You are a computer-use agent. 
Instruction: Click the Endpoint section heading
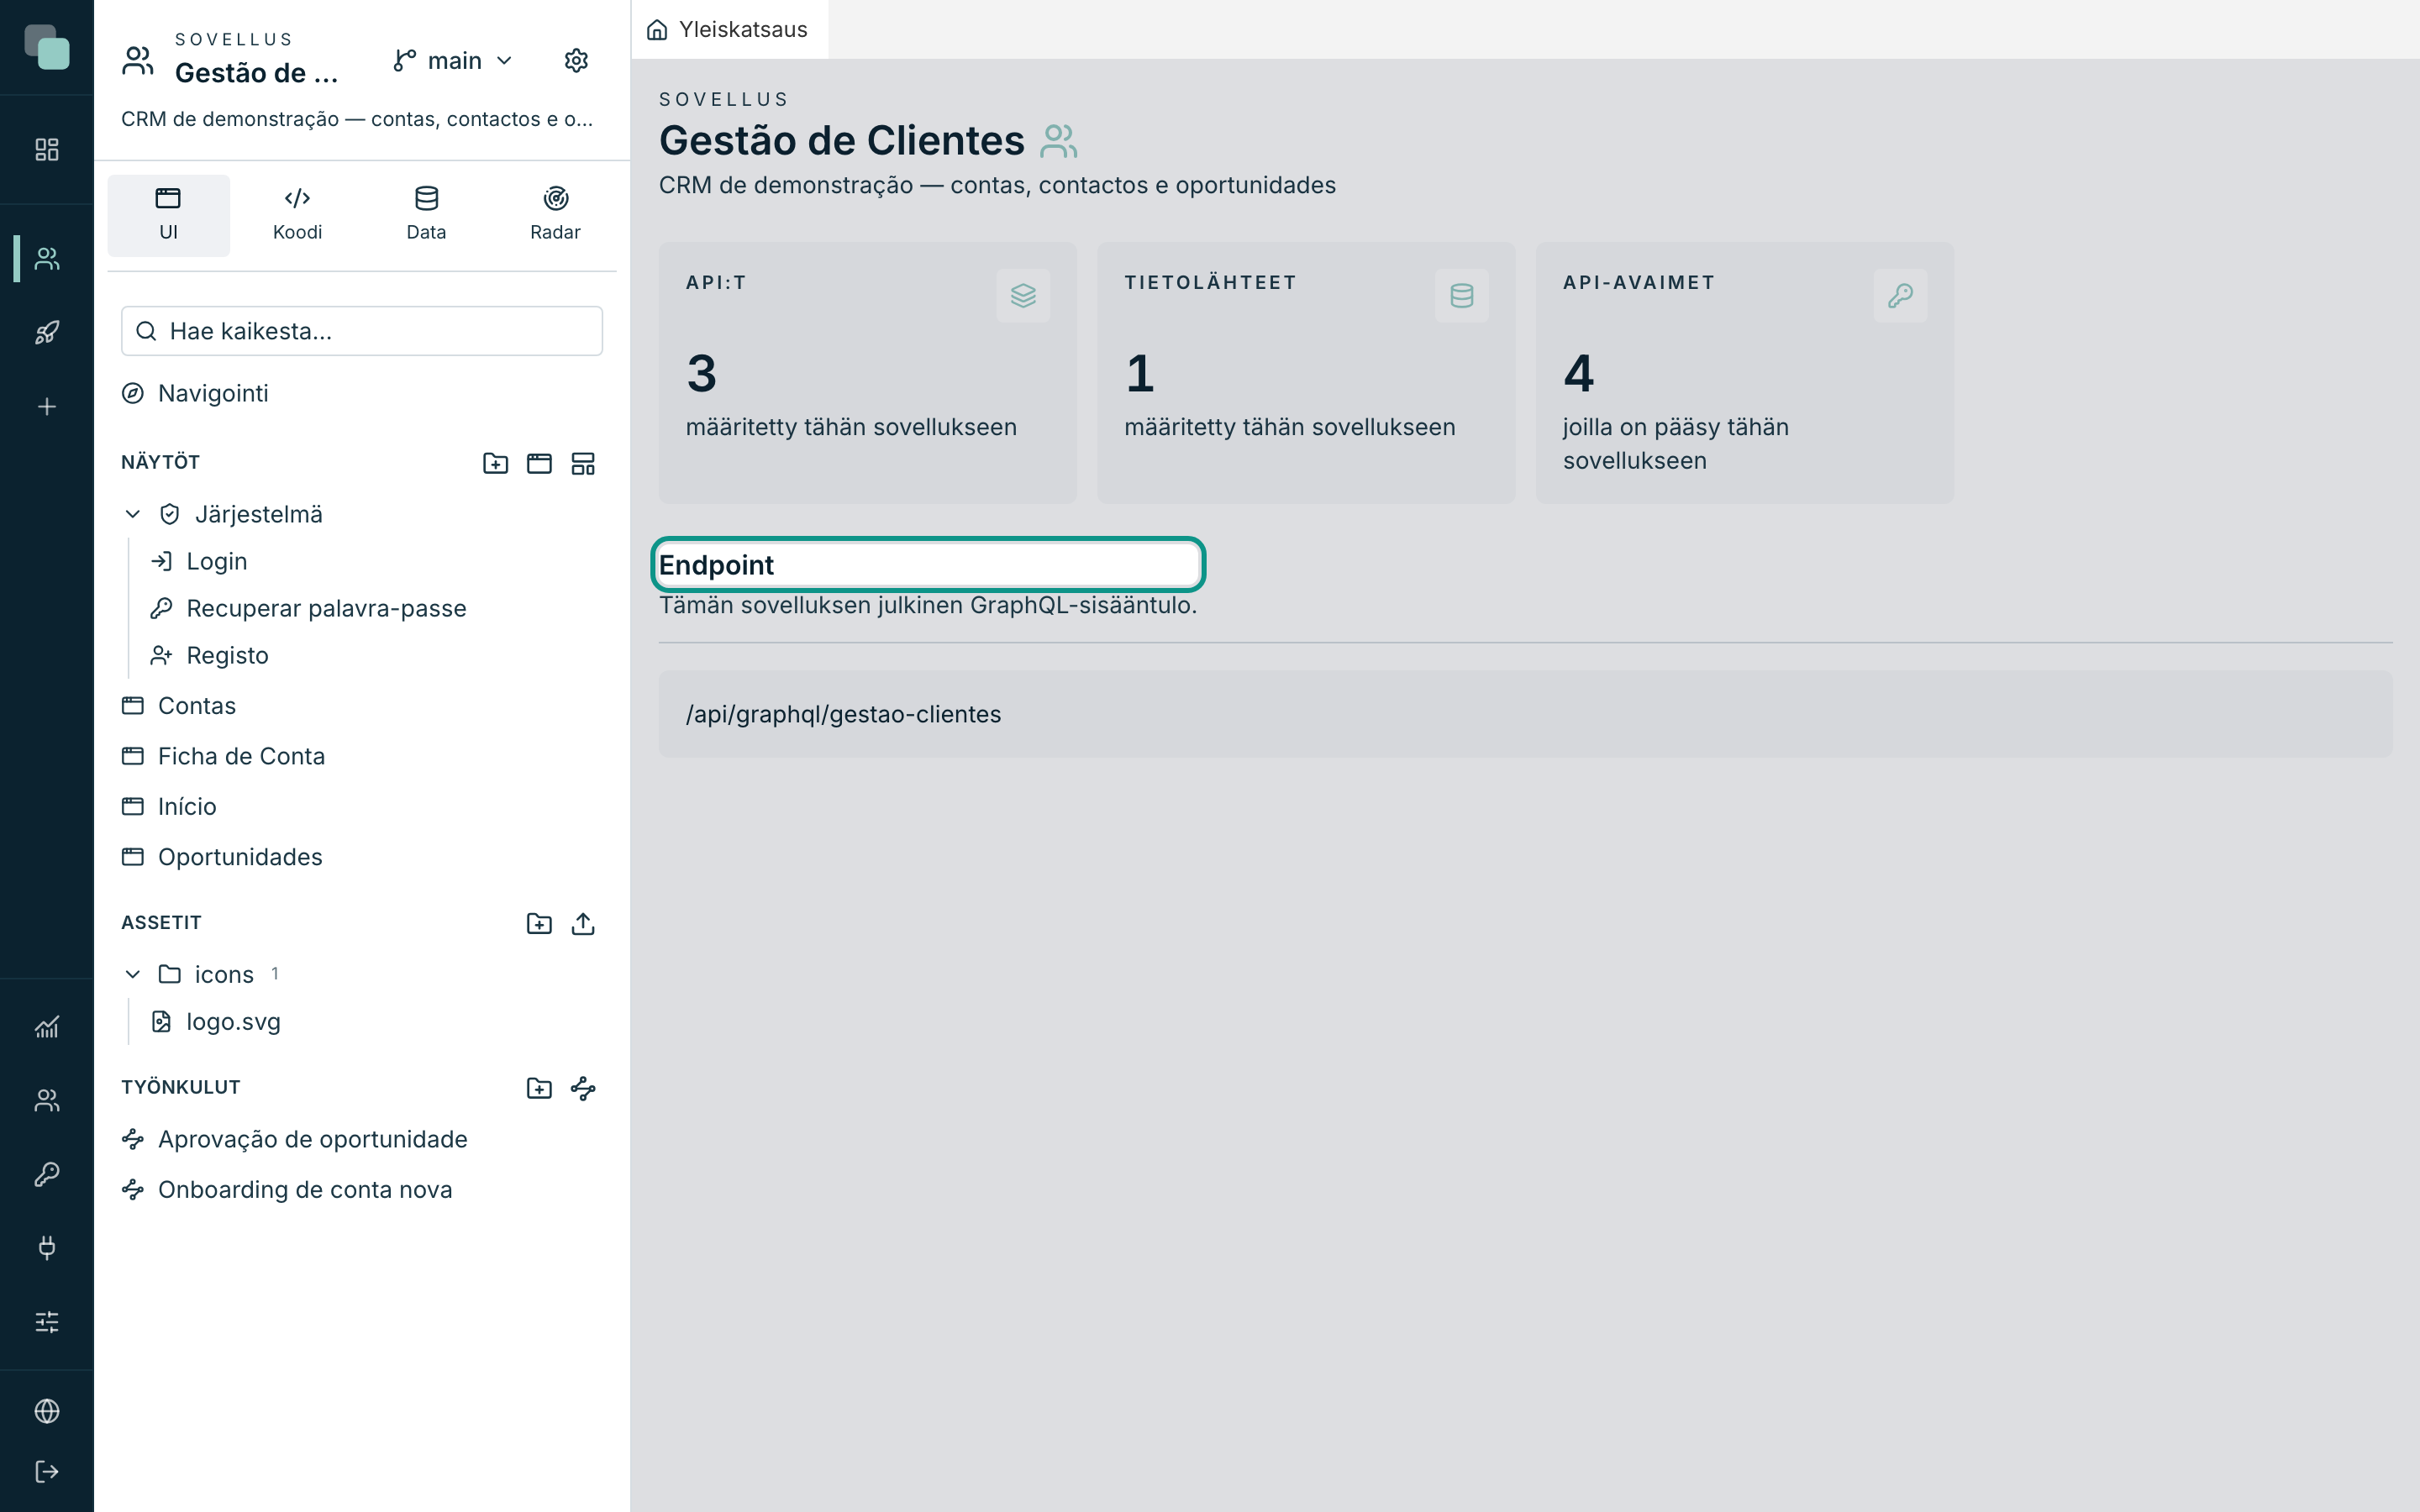[x=716, y=565]
